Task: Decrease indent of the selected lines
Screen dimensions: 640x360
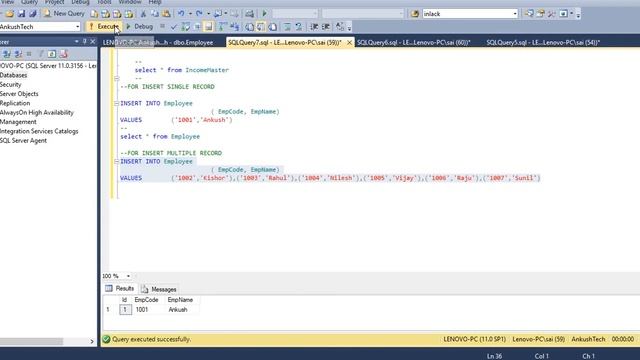Action: point(314,27)
